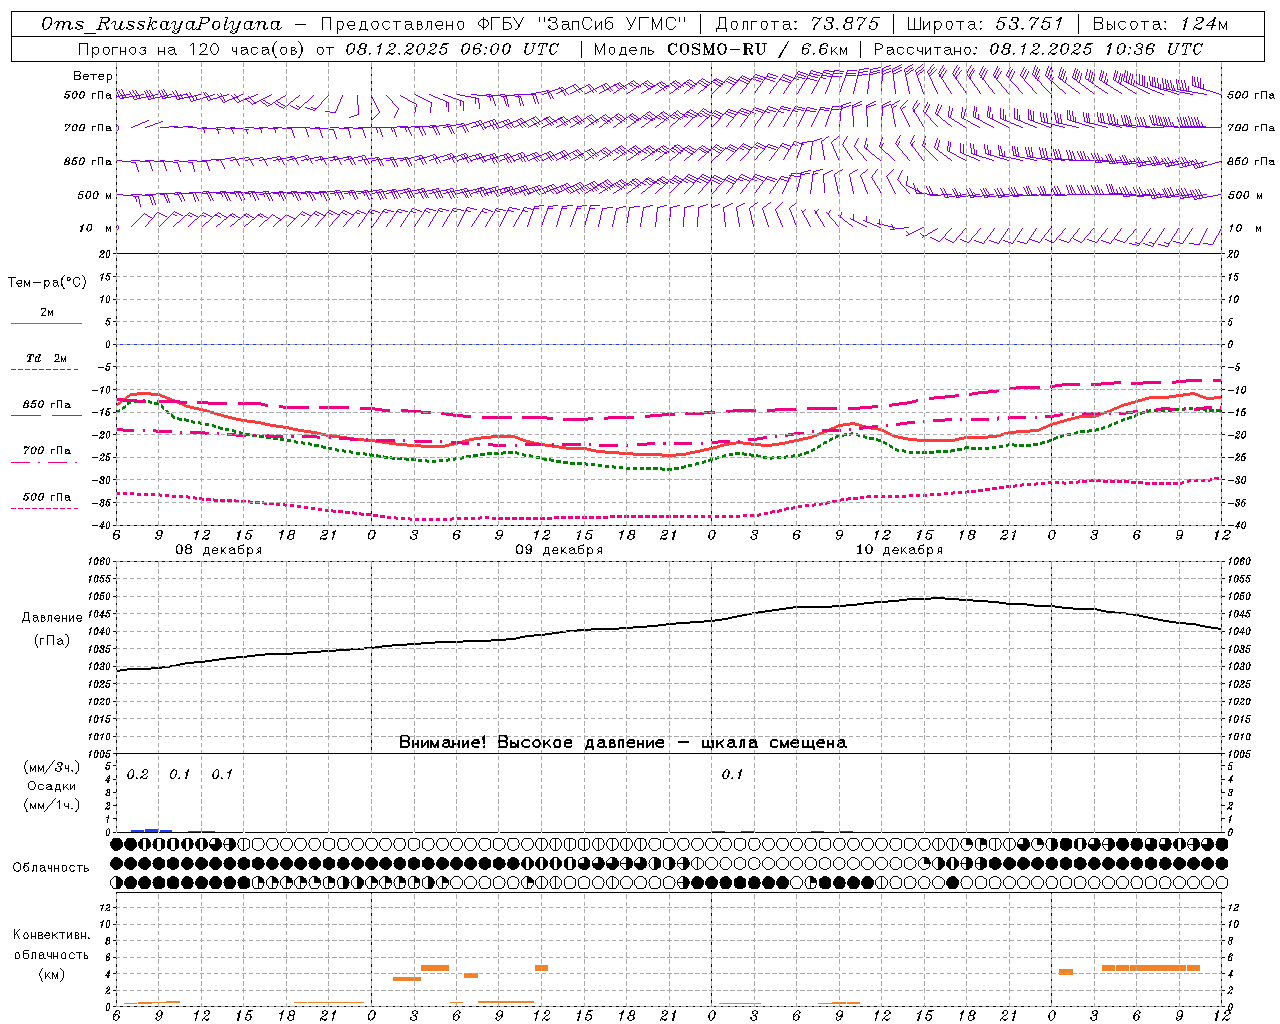
Task: Click the '10 м' wind level label on left
Action: pyautogui.click(x=95, y=228)
